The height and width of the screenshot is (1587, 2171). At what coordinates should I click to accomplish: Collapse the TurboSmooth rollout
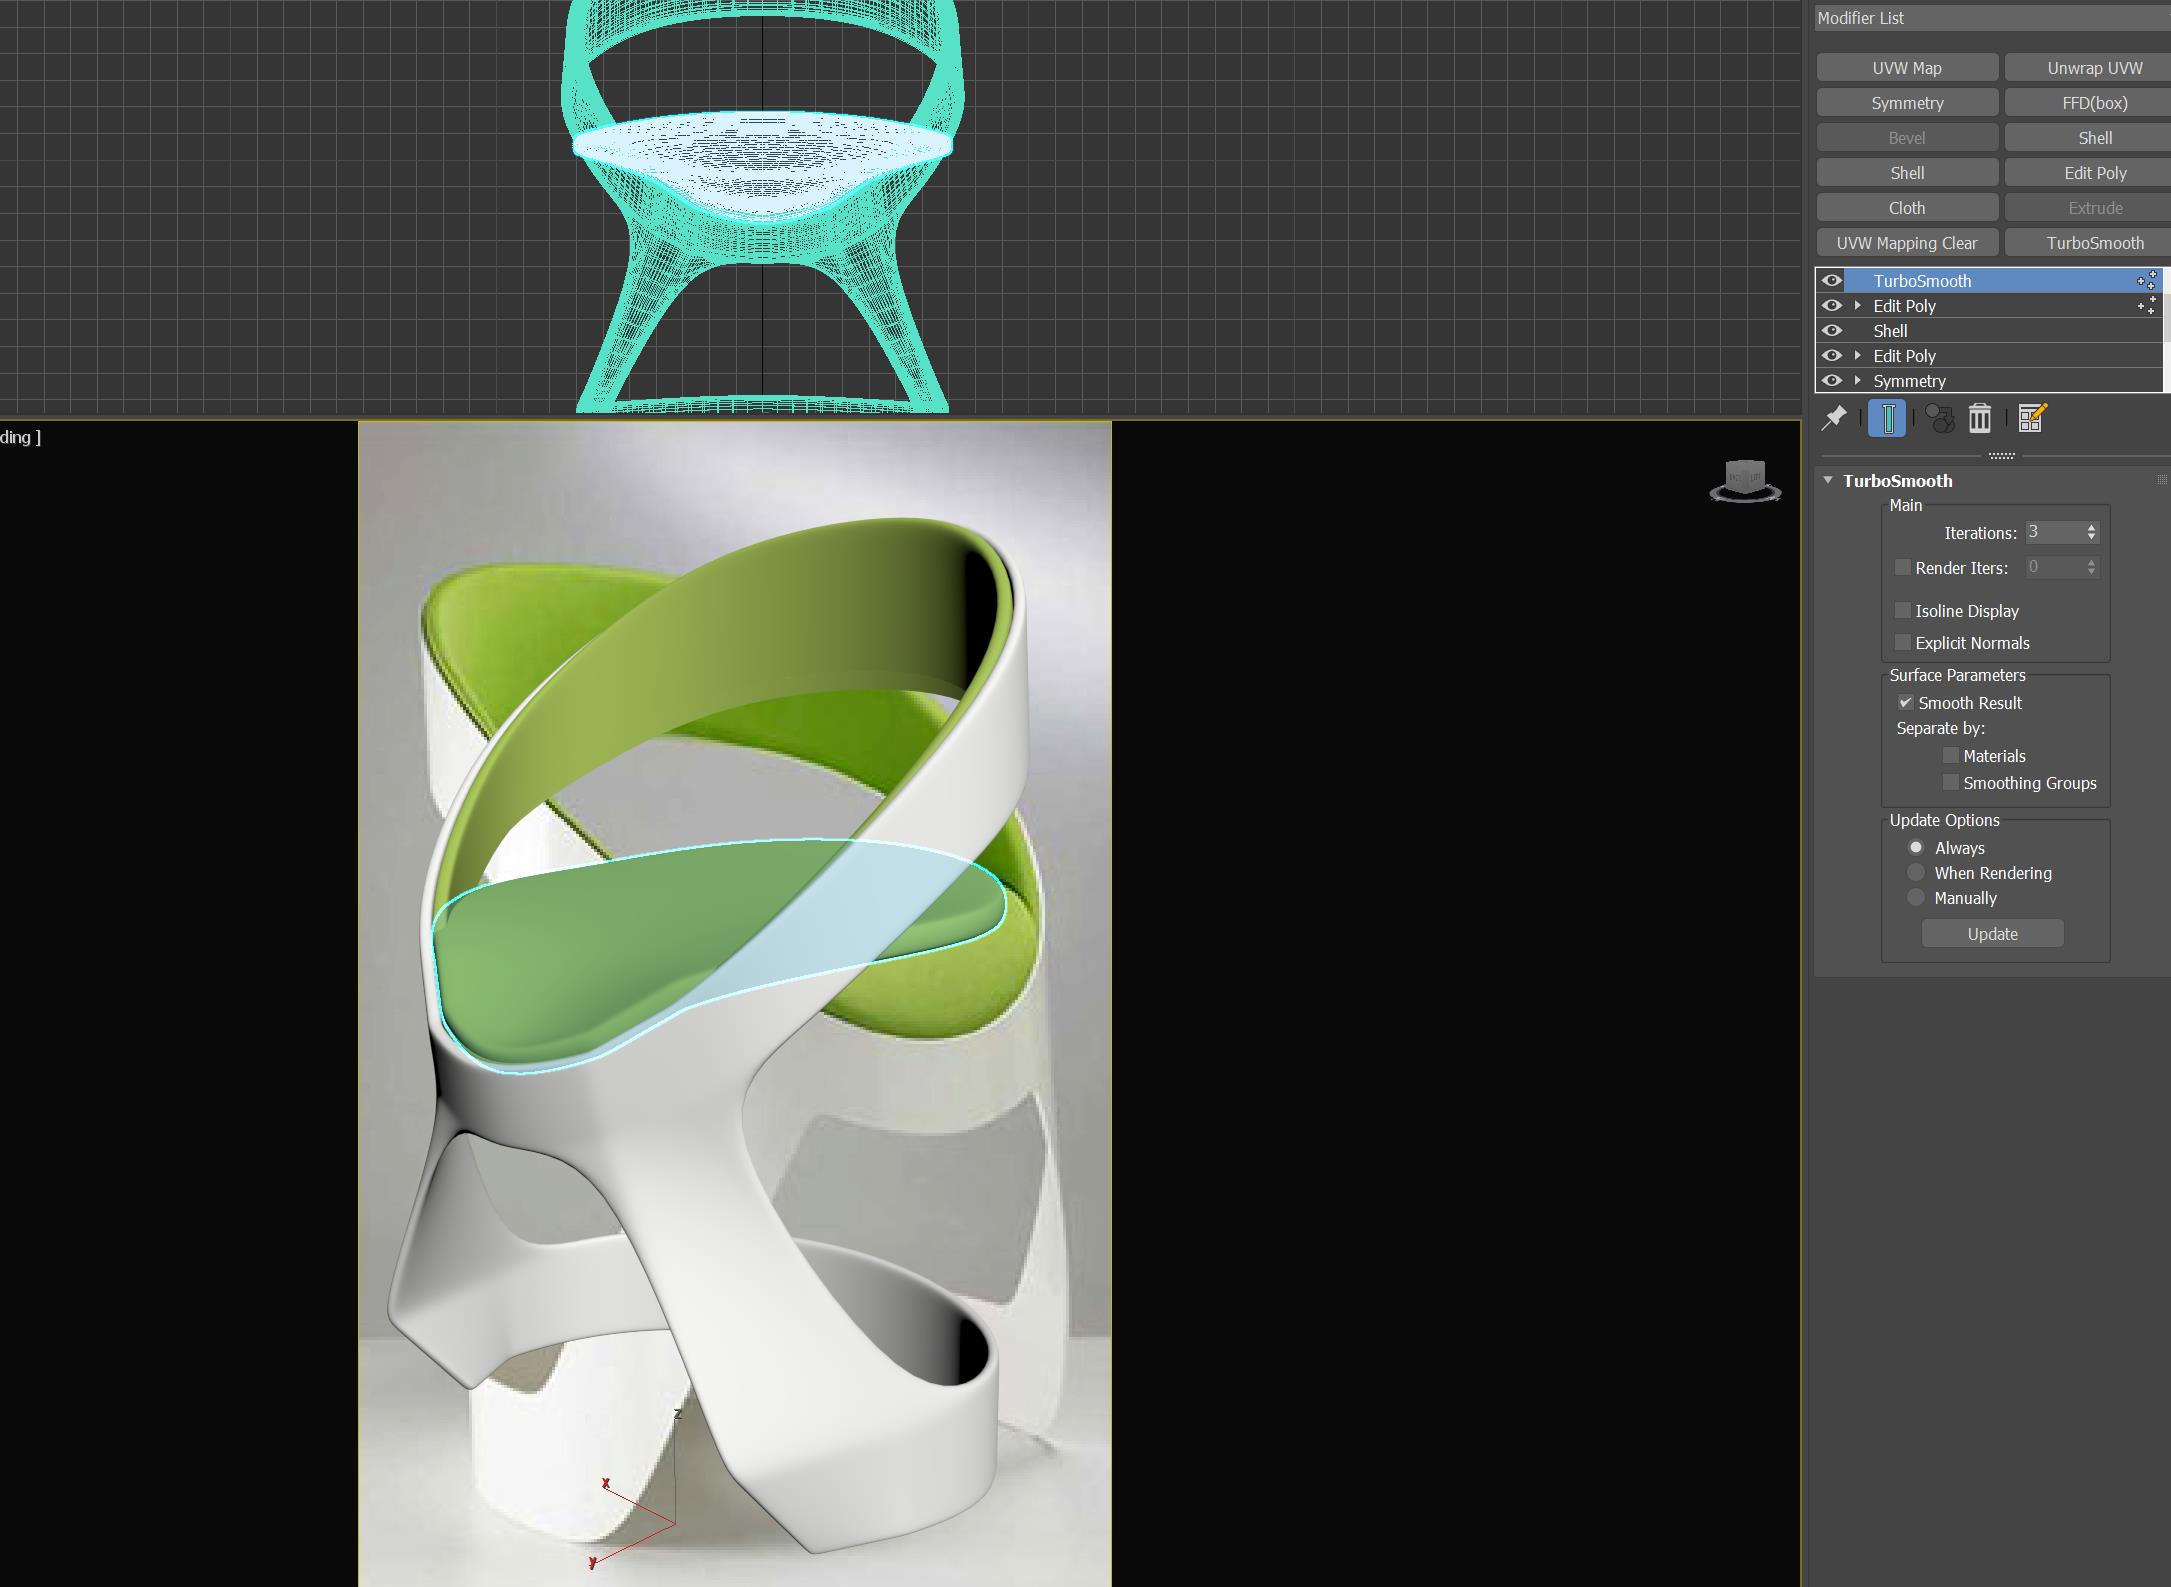tap(1828, 480)
